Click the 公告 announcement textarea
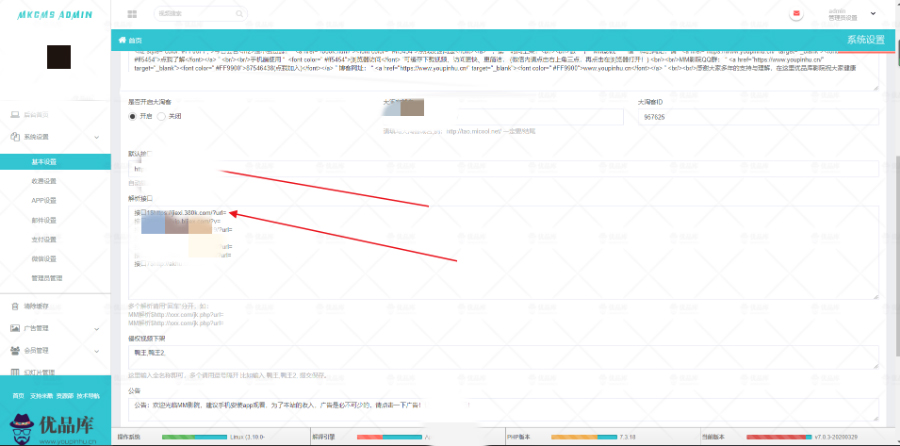The height and width of the screenshot is (446, 900). pyautogui.click(x=503, y=410)
